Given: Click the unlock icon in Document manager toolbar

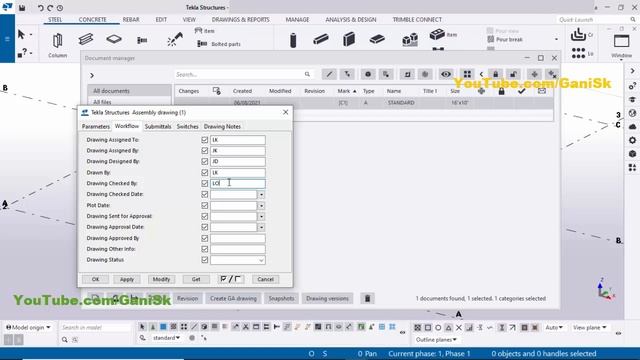Looking at the screenshot, I should click(x=513, y=74).
